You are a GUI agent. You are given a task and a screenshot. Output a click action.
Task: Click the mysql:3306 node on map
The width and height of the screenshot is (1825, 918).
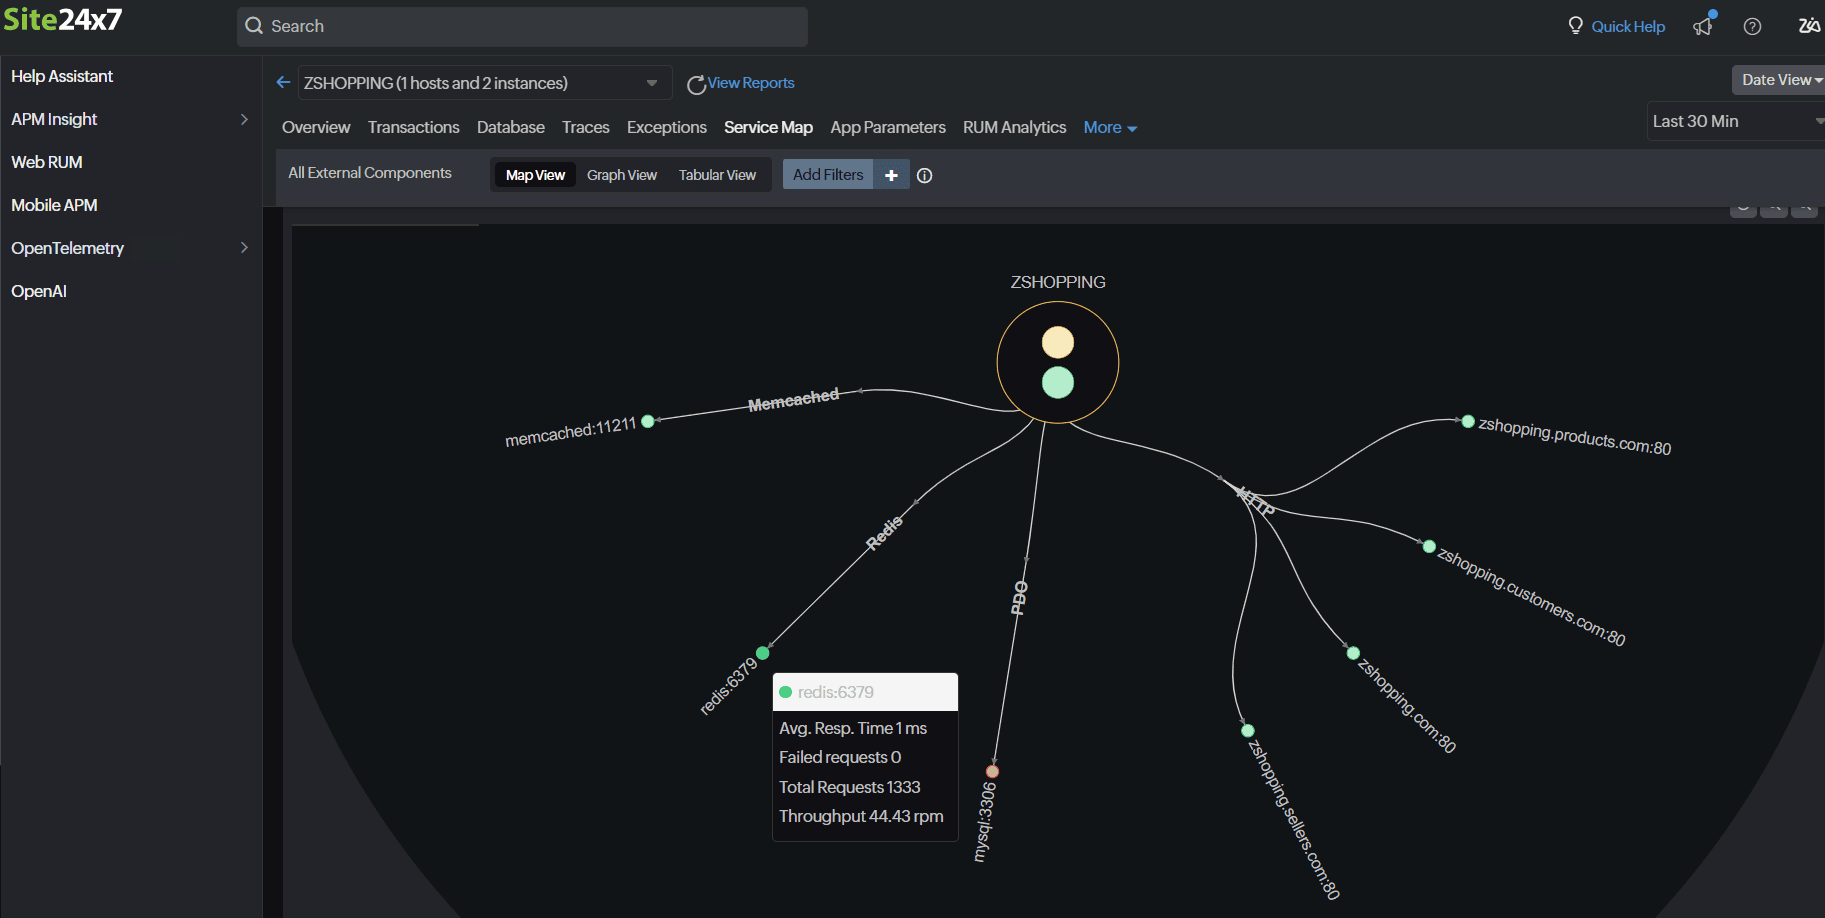point(992,771)
